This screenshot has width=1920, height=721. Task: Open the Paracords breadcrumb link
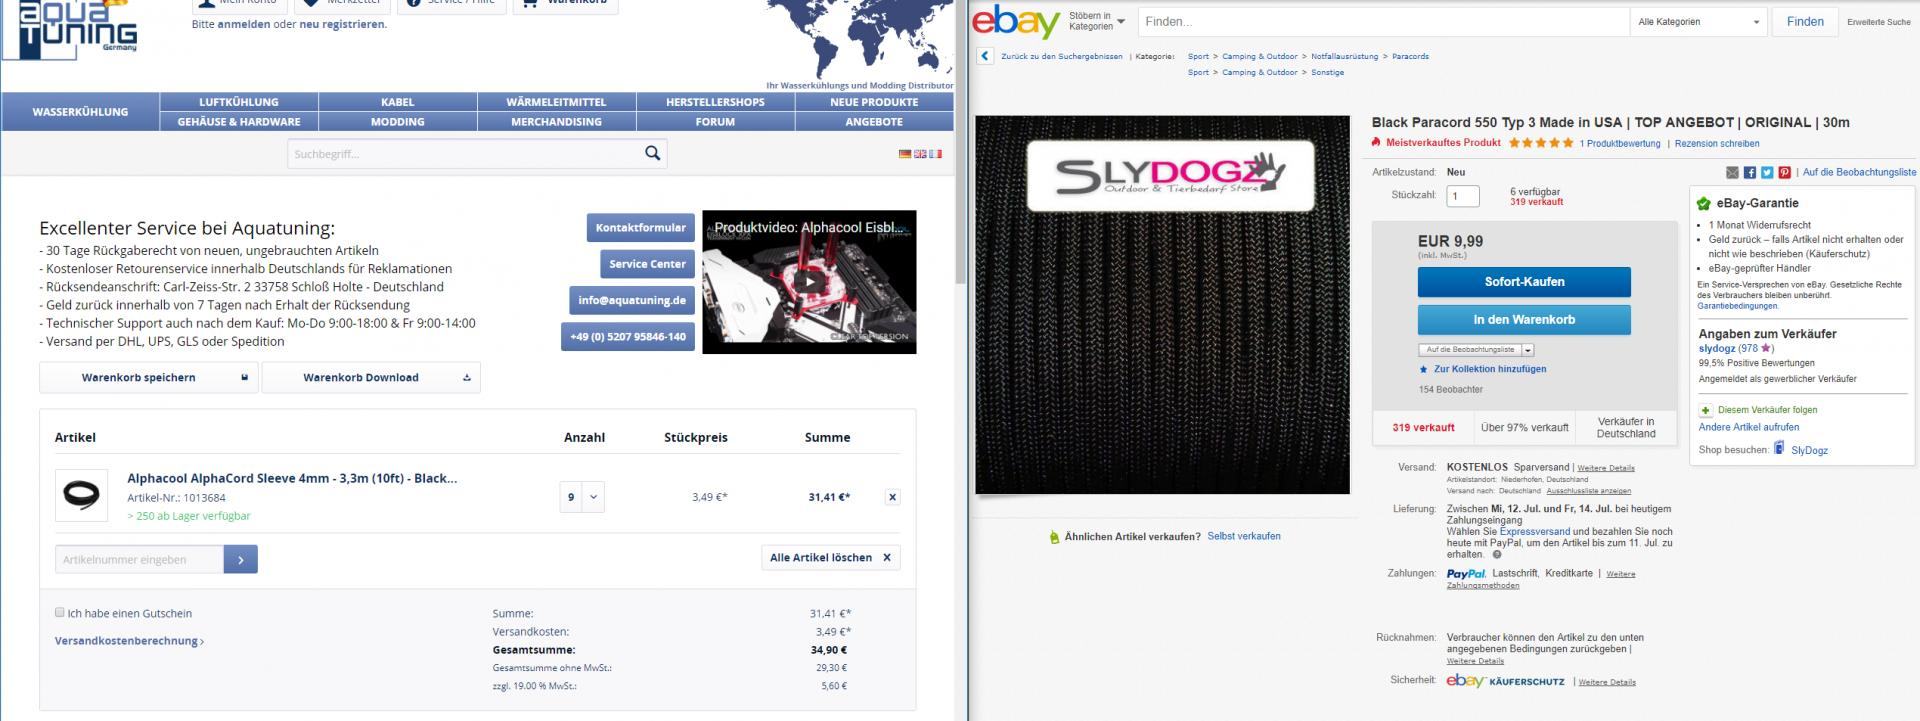[1410, 56]
